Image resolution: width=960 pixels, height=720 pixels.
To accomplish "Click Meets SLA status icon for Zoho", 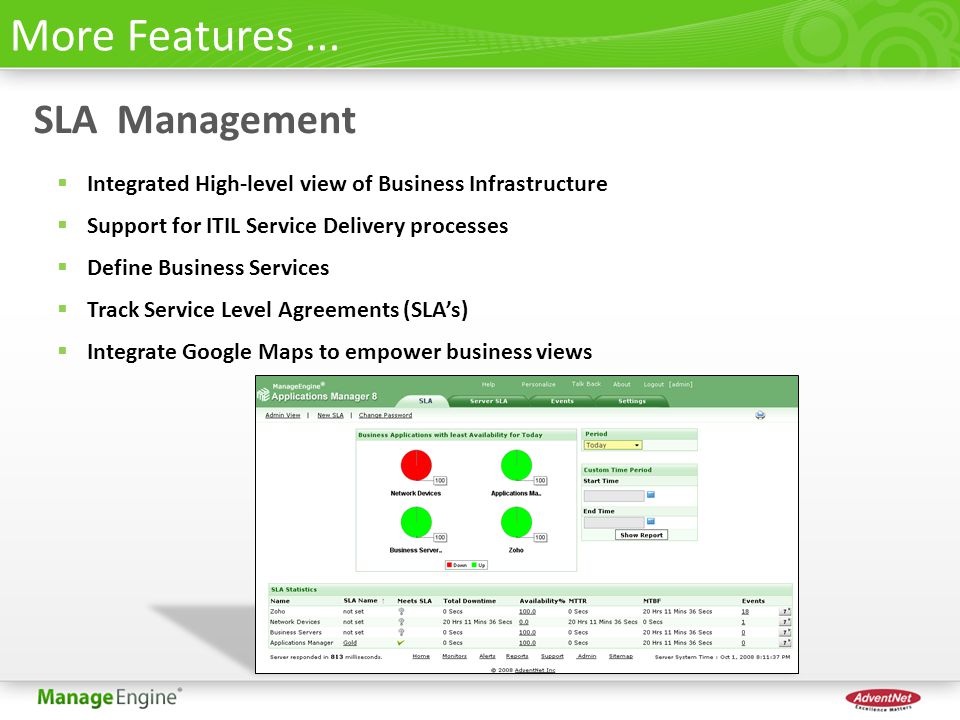I will pyautogui.click(x=401, y=612).
